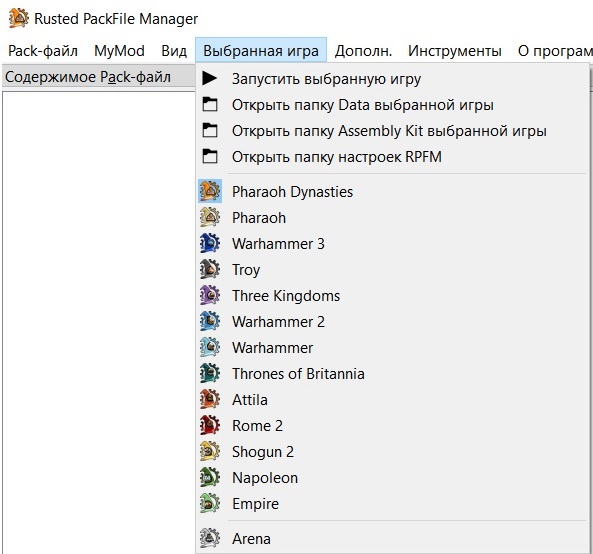
Task: Choose Attila as the selected game
Action: tap(393, 400)
